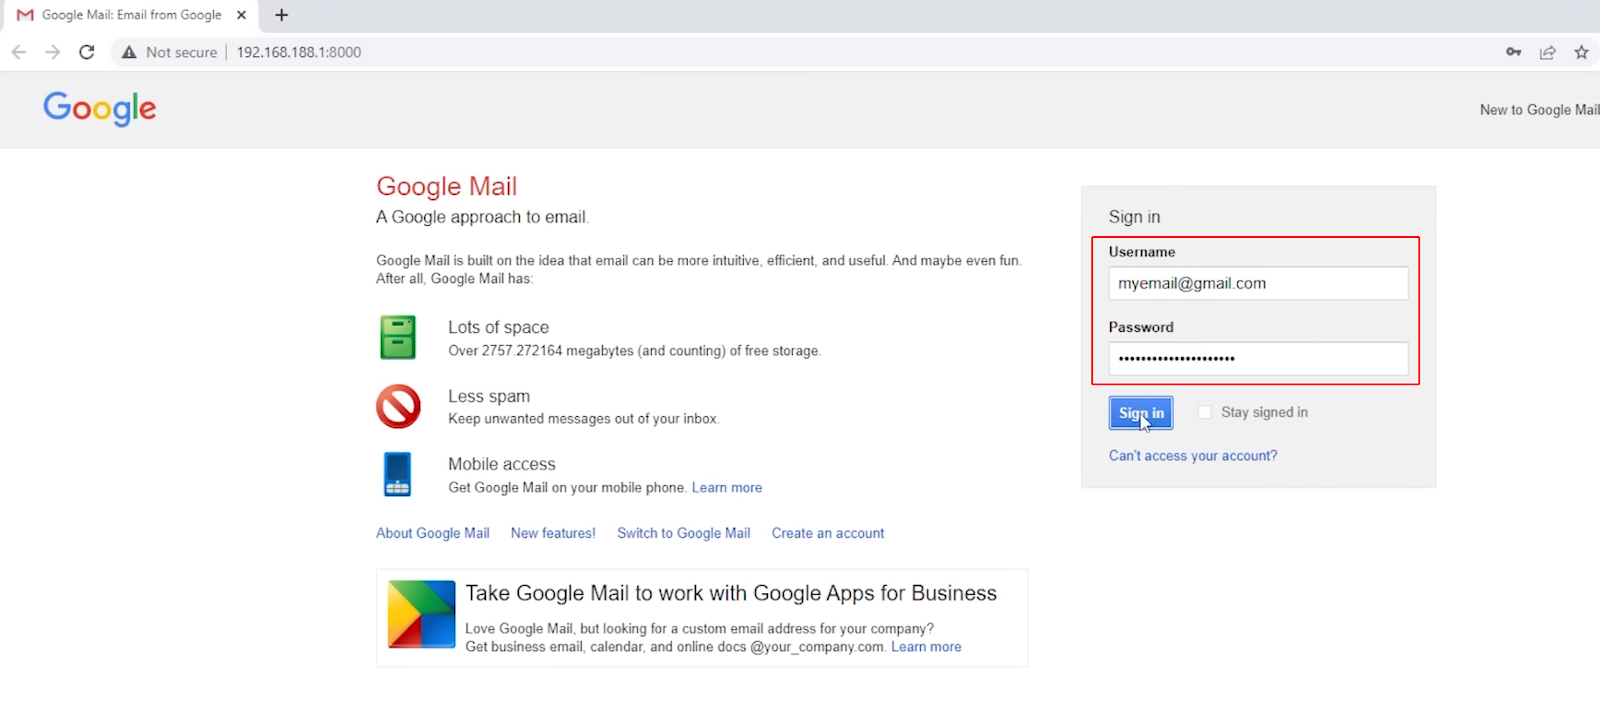Click the blue mobile phone icon
1600x723 pixels.
[398, 474]
